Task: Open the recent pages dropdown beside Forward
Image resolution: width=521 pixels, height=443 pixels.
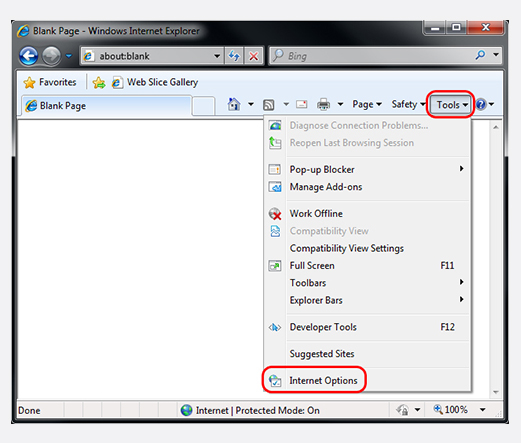Action: pyautogui.click(x=69, y=56)
